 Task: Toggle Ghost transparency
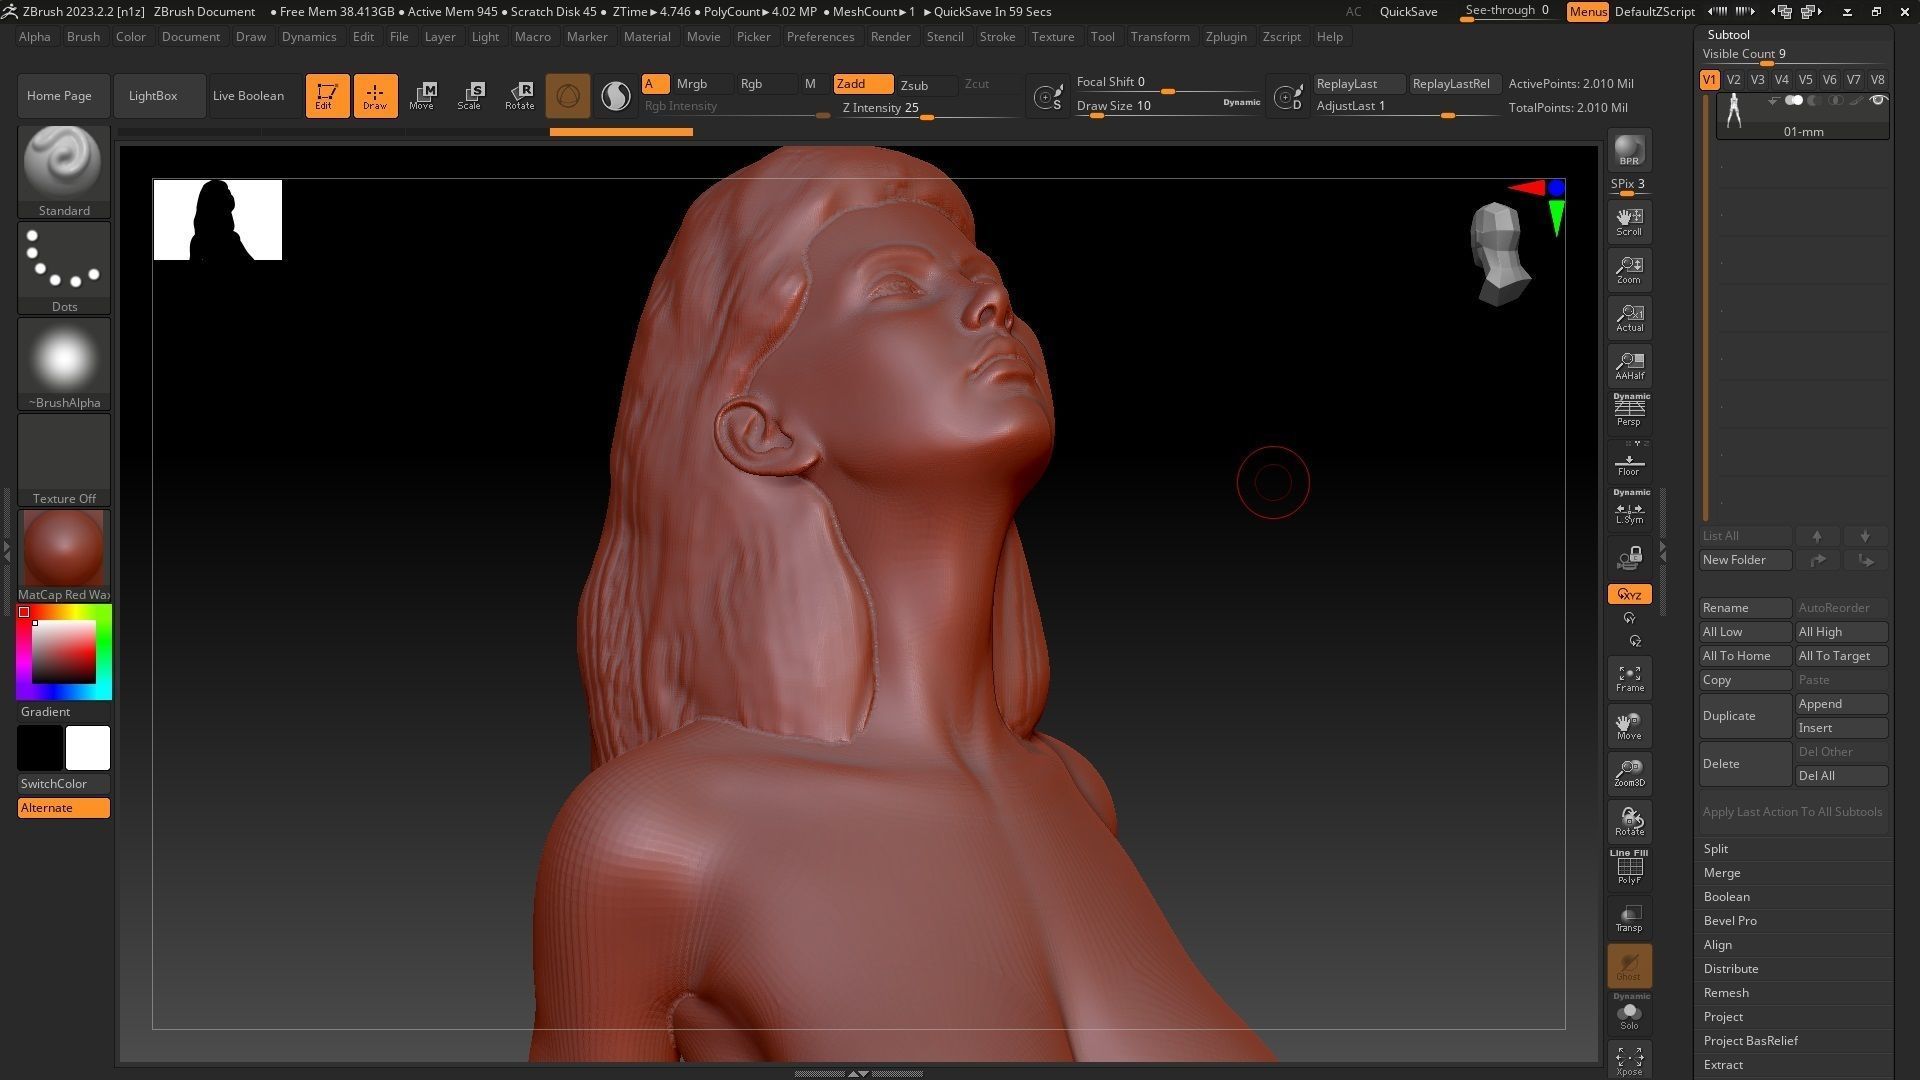(x=1629, y=966)
